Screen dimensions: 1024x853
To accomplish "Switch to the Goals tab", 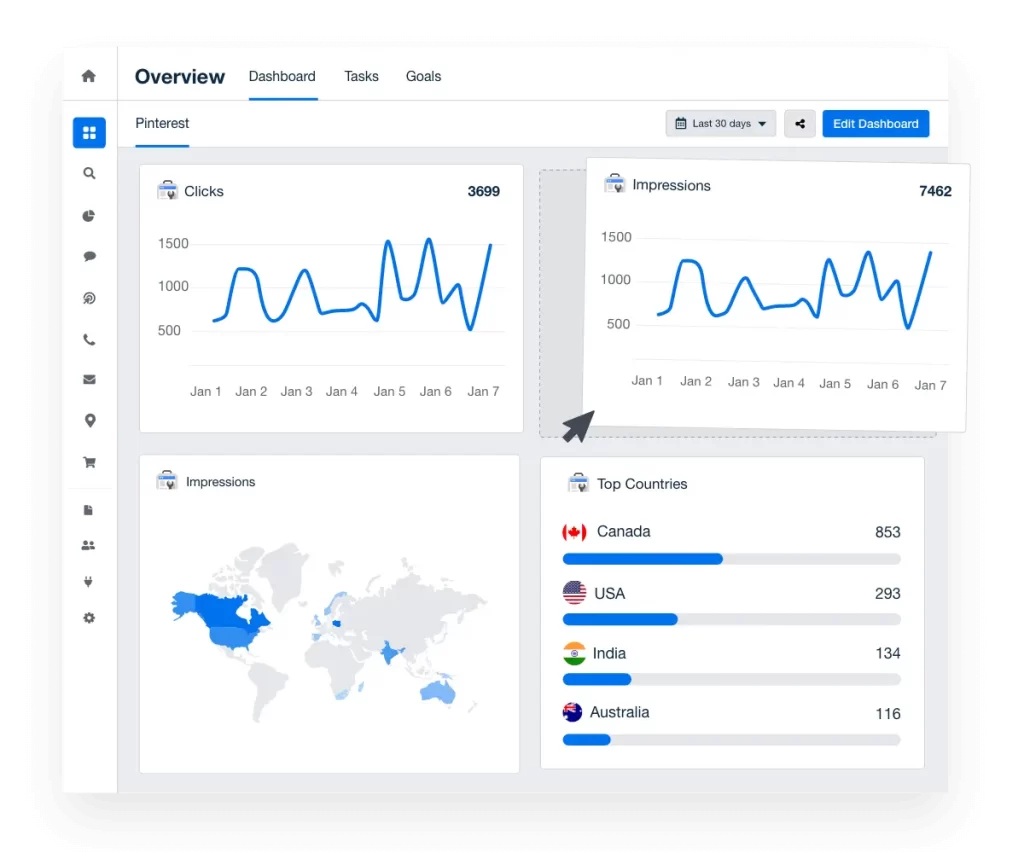I will 423,76.
